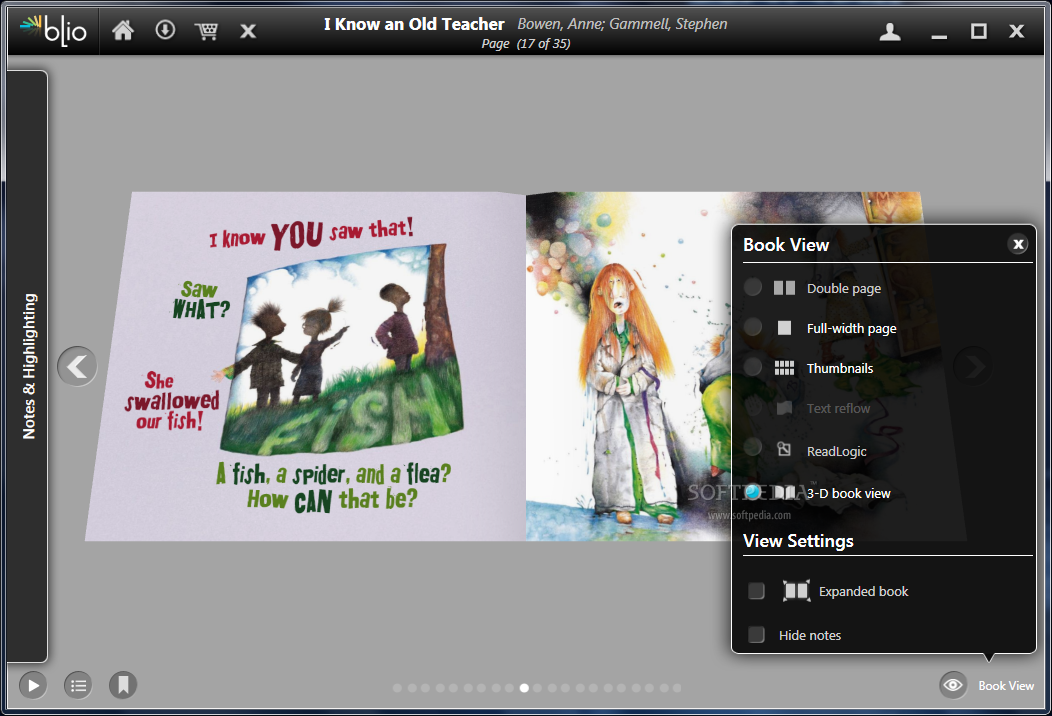Viewport: 1052px width, 716px height.
Task: Maximize the Blio window
Action: click(x=979, y=31)
